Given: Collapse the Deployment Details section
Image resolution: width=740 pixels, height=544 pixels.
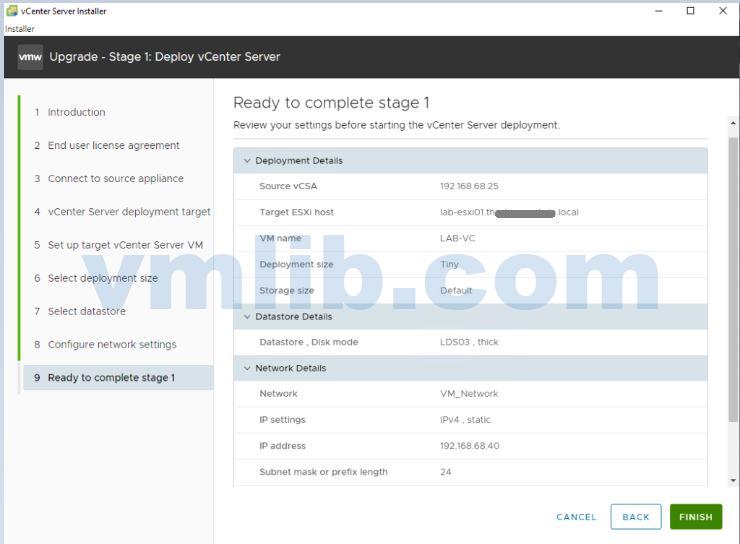Looking at the screenshot, I should pyautogui.click(x=247, y=161).
